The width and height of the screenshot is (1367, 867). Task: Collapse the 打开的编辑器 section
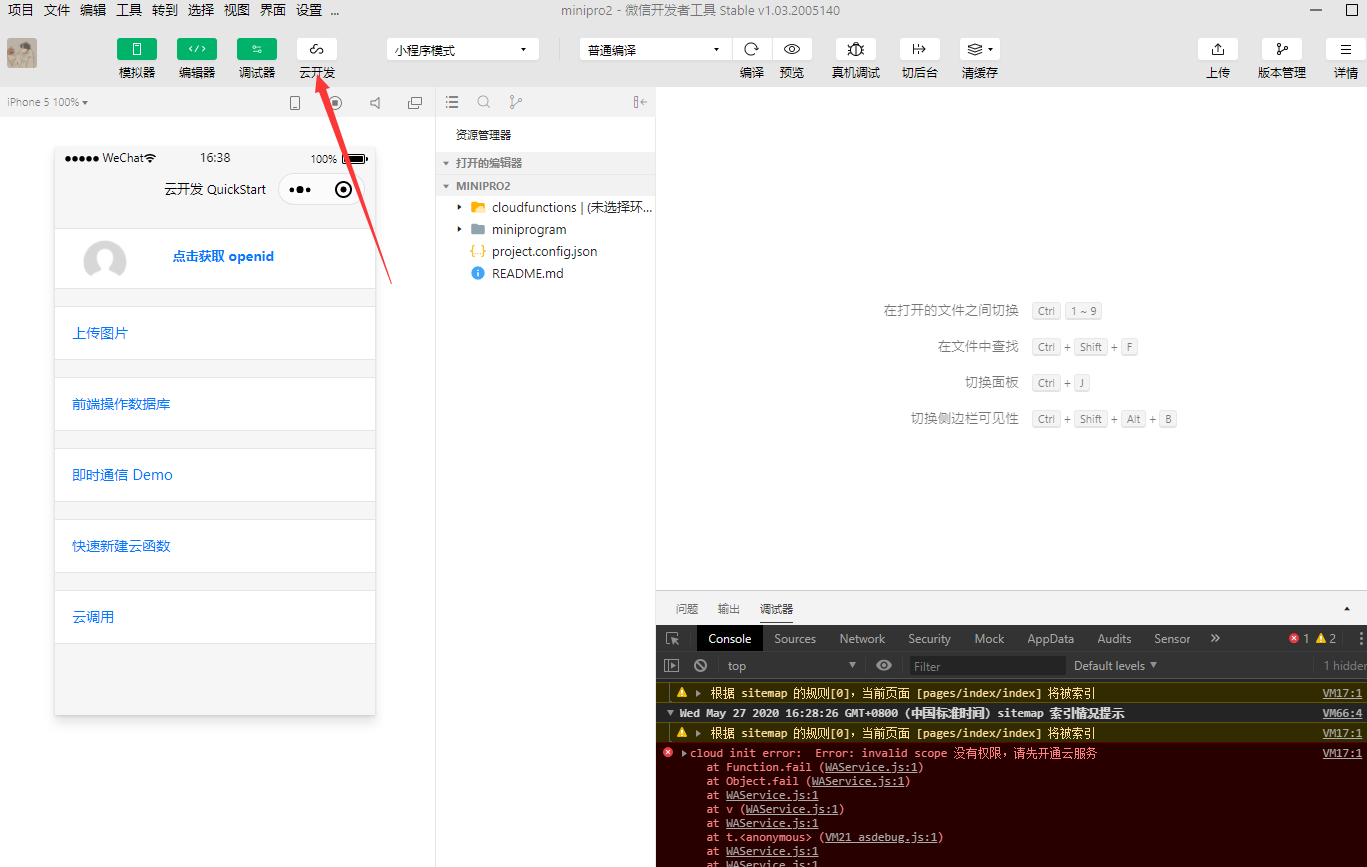pos(546,163)
